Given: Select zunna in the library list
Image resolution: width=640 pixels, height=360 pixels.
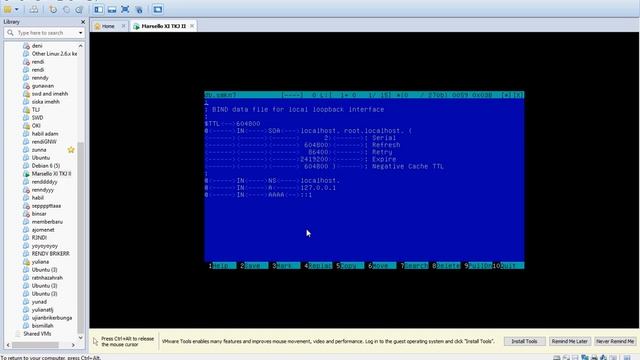Looking at the screenshot, I should (39, 150).
